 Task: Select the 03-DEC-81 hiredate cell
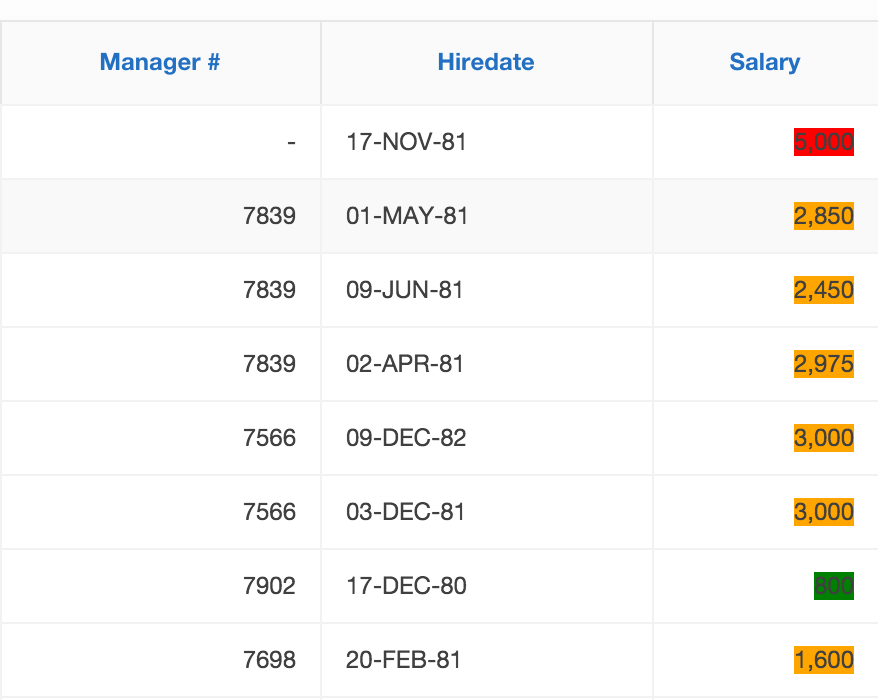[x=405, y=512]
